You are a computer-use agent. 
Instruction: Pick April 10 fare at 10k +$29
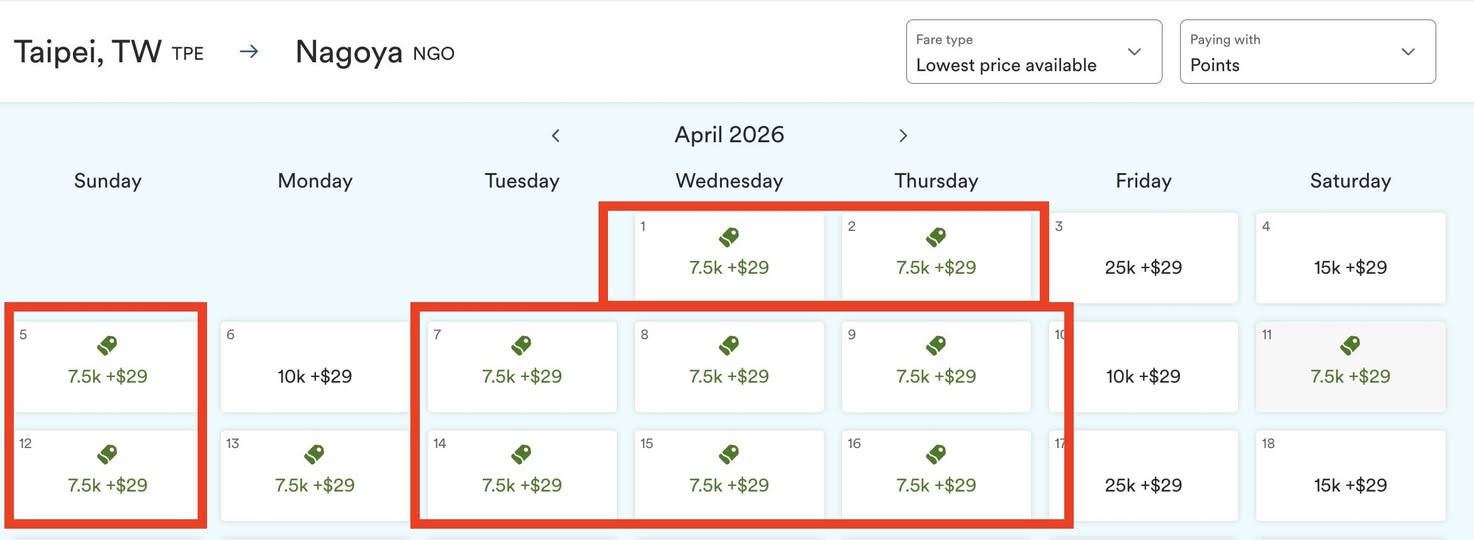(1143, 376)
